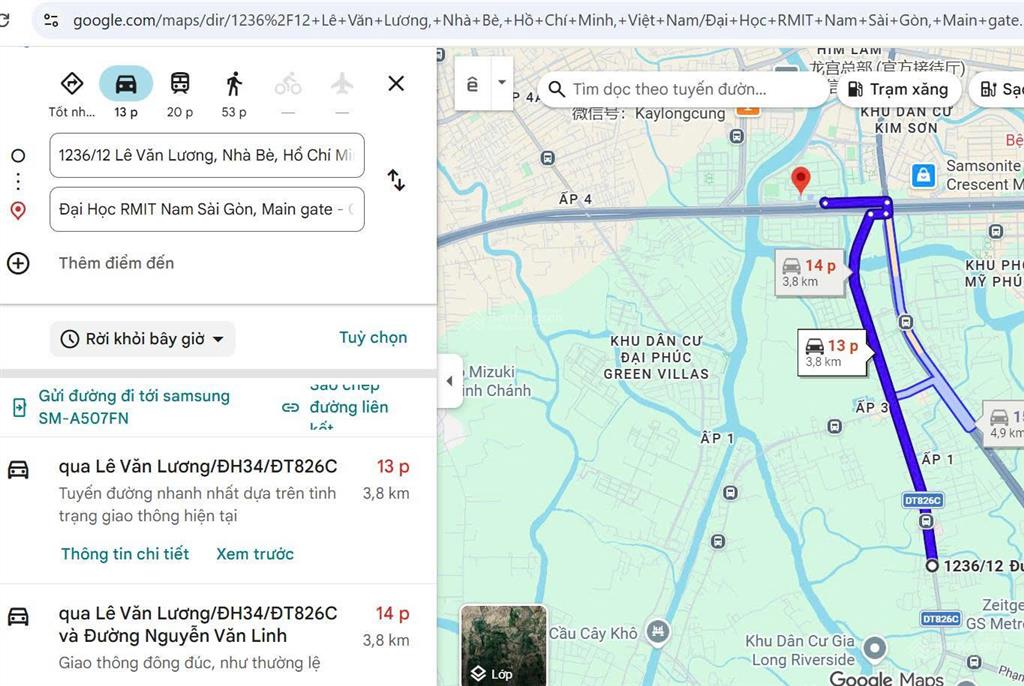
Task: Click the browser address bar URL
Action: pyautogui.click(x=547, y=20)
